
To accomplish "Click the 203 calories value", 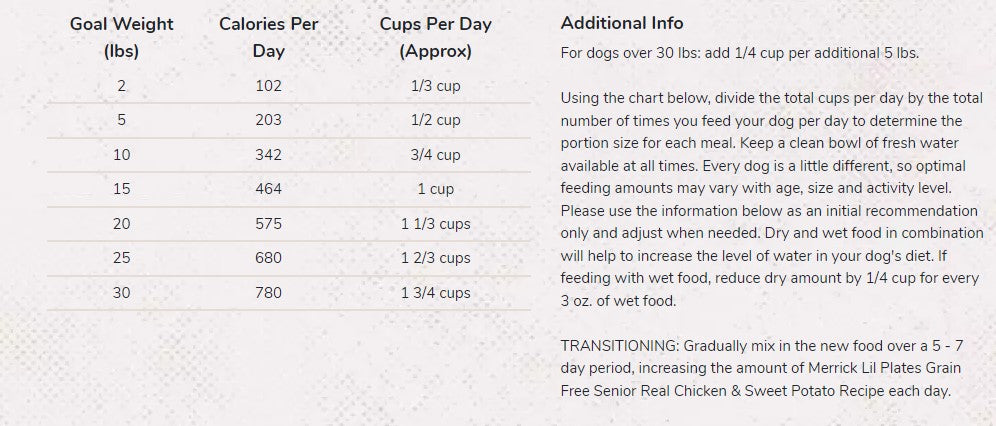I will coord(269,120).
